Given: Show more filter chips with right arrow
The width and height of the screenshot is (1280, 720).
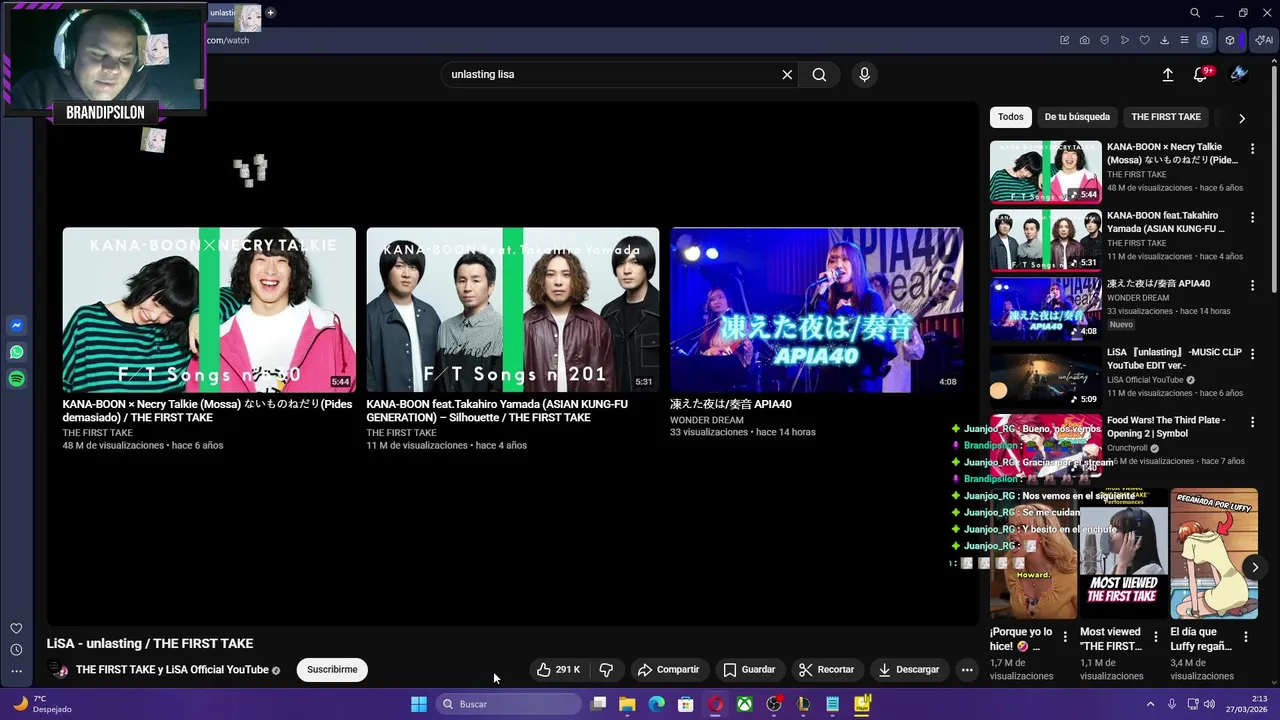Looking at the screenshot, I should 1242,118.
